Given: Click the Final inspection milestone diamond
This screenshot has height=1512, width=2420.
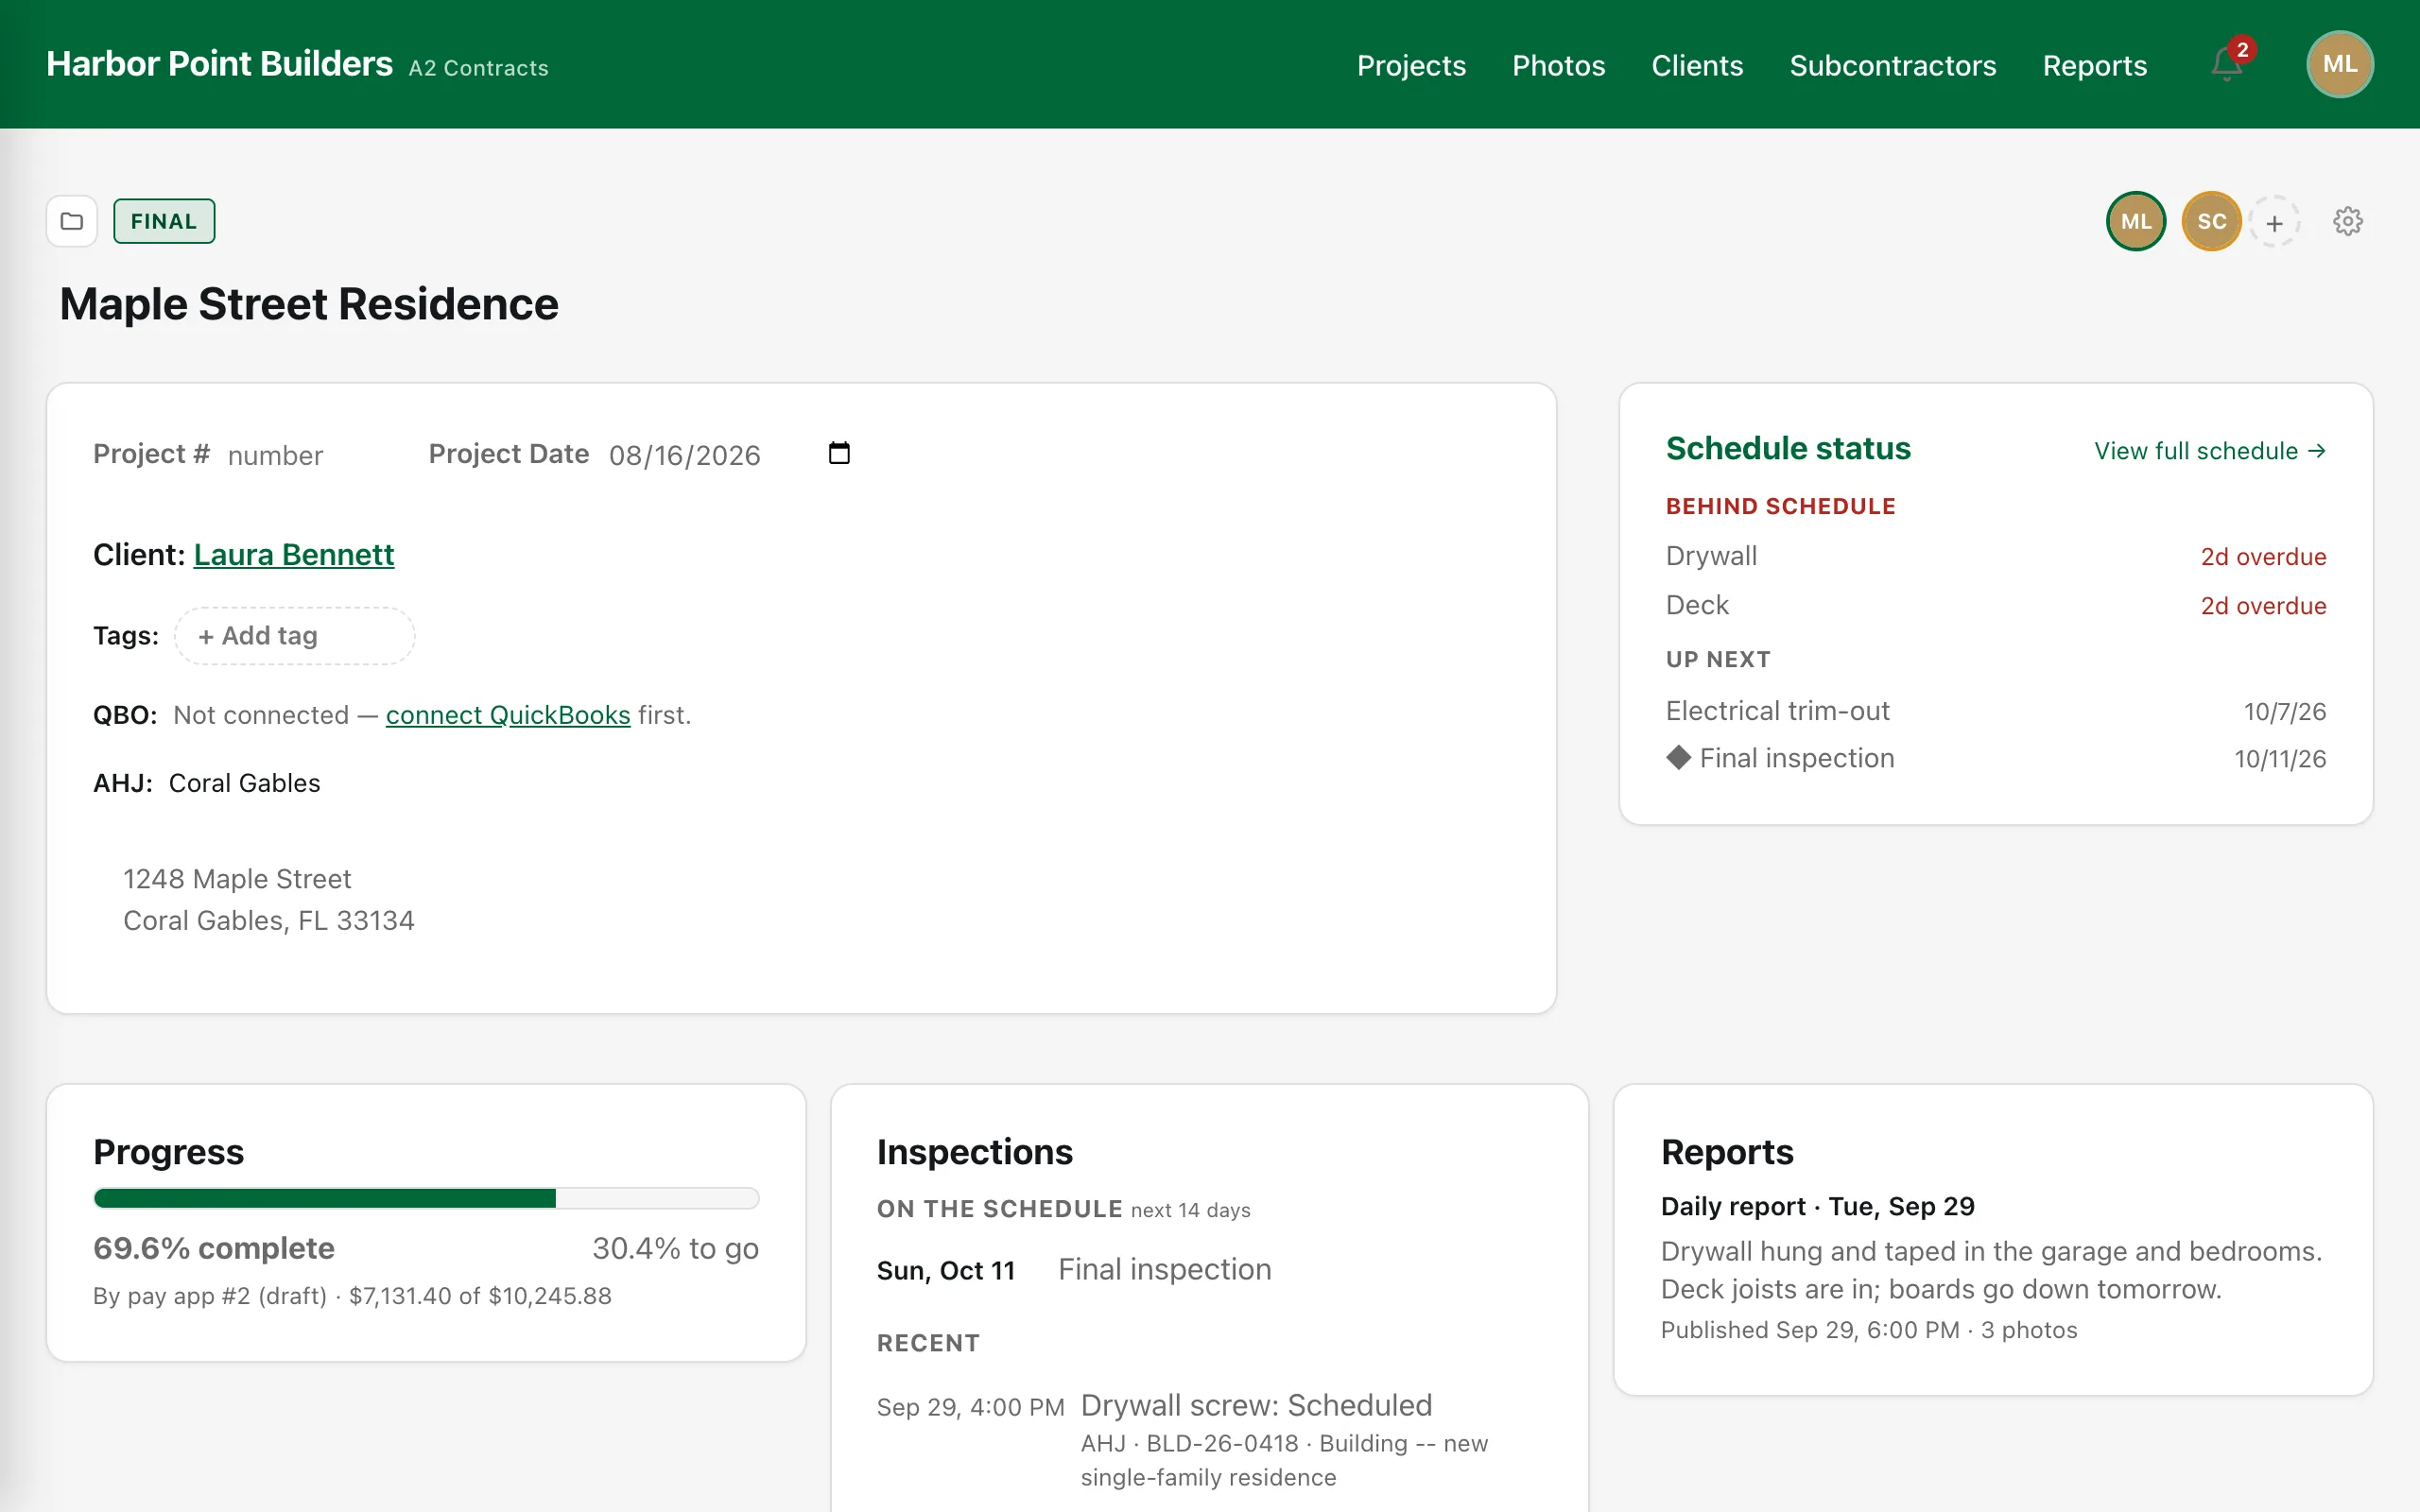Looking at the screenshot, I should coord(1678,757).
